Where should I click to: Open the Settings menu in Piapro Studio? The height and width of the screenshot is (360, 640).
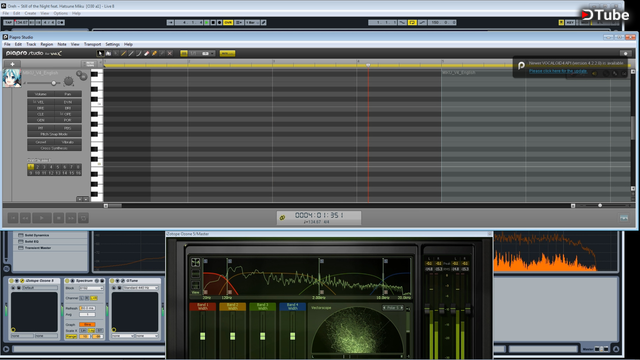(x=112, y=44)
